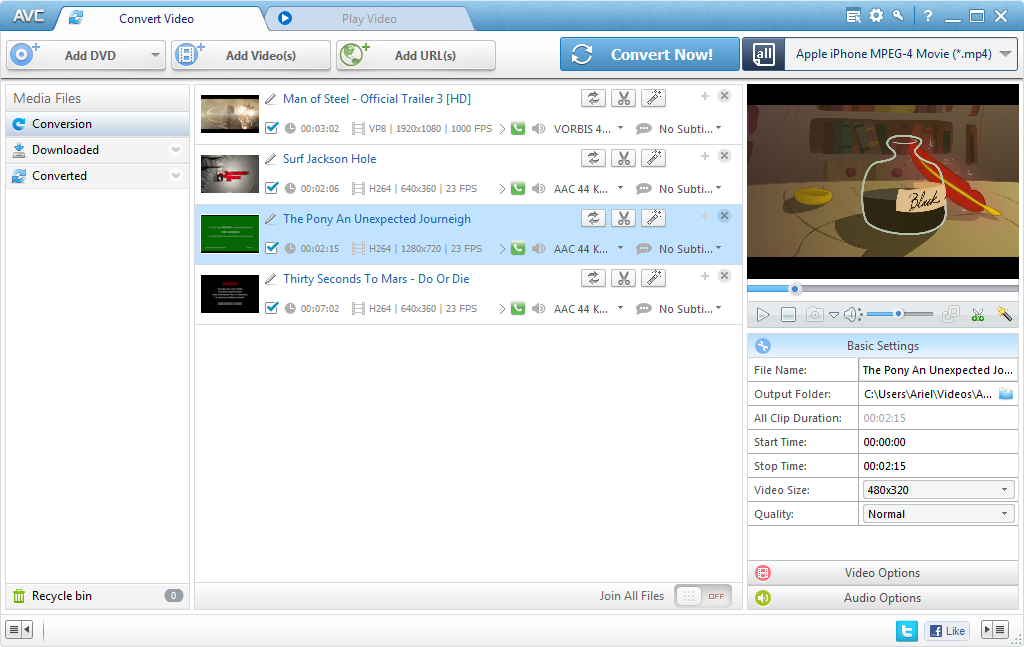The height and width of the screenshot is (647, 1024).
Task: Open the effects wand for Surf Jackson Hole
Action: pos(653,158)
